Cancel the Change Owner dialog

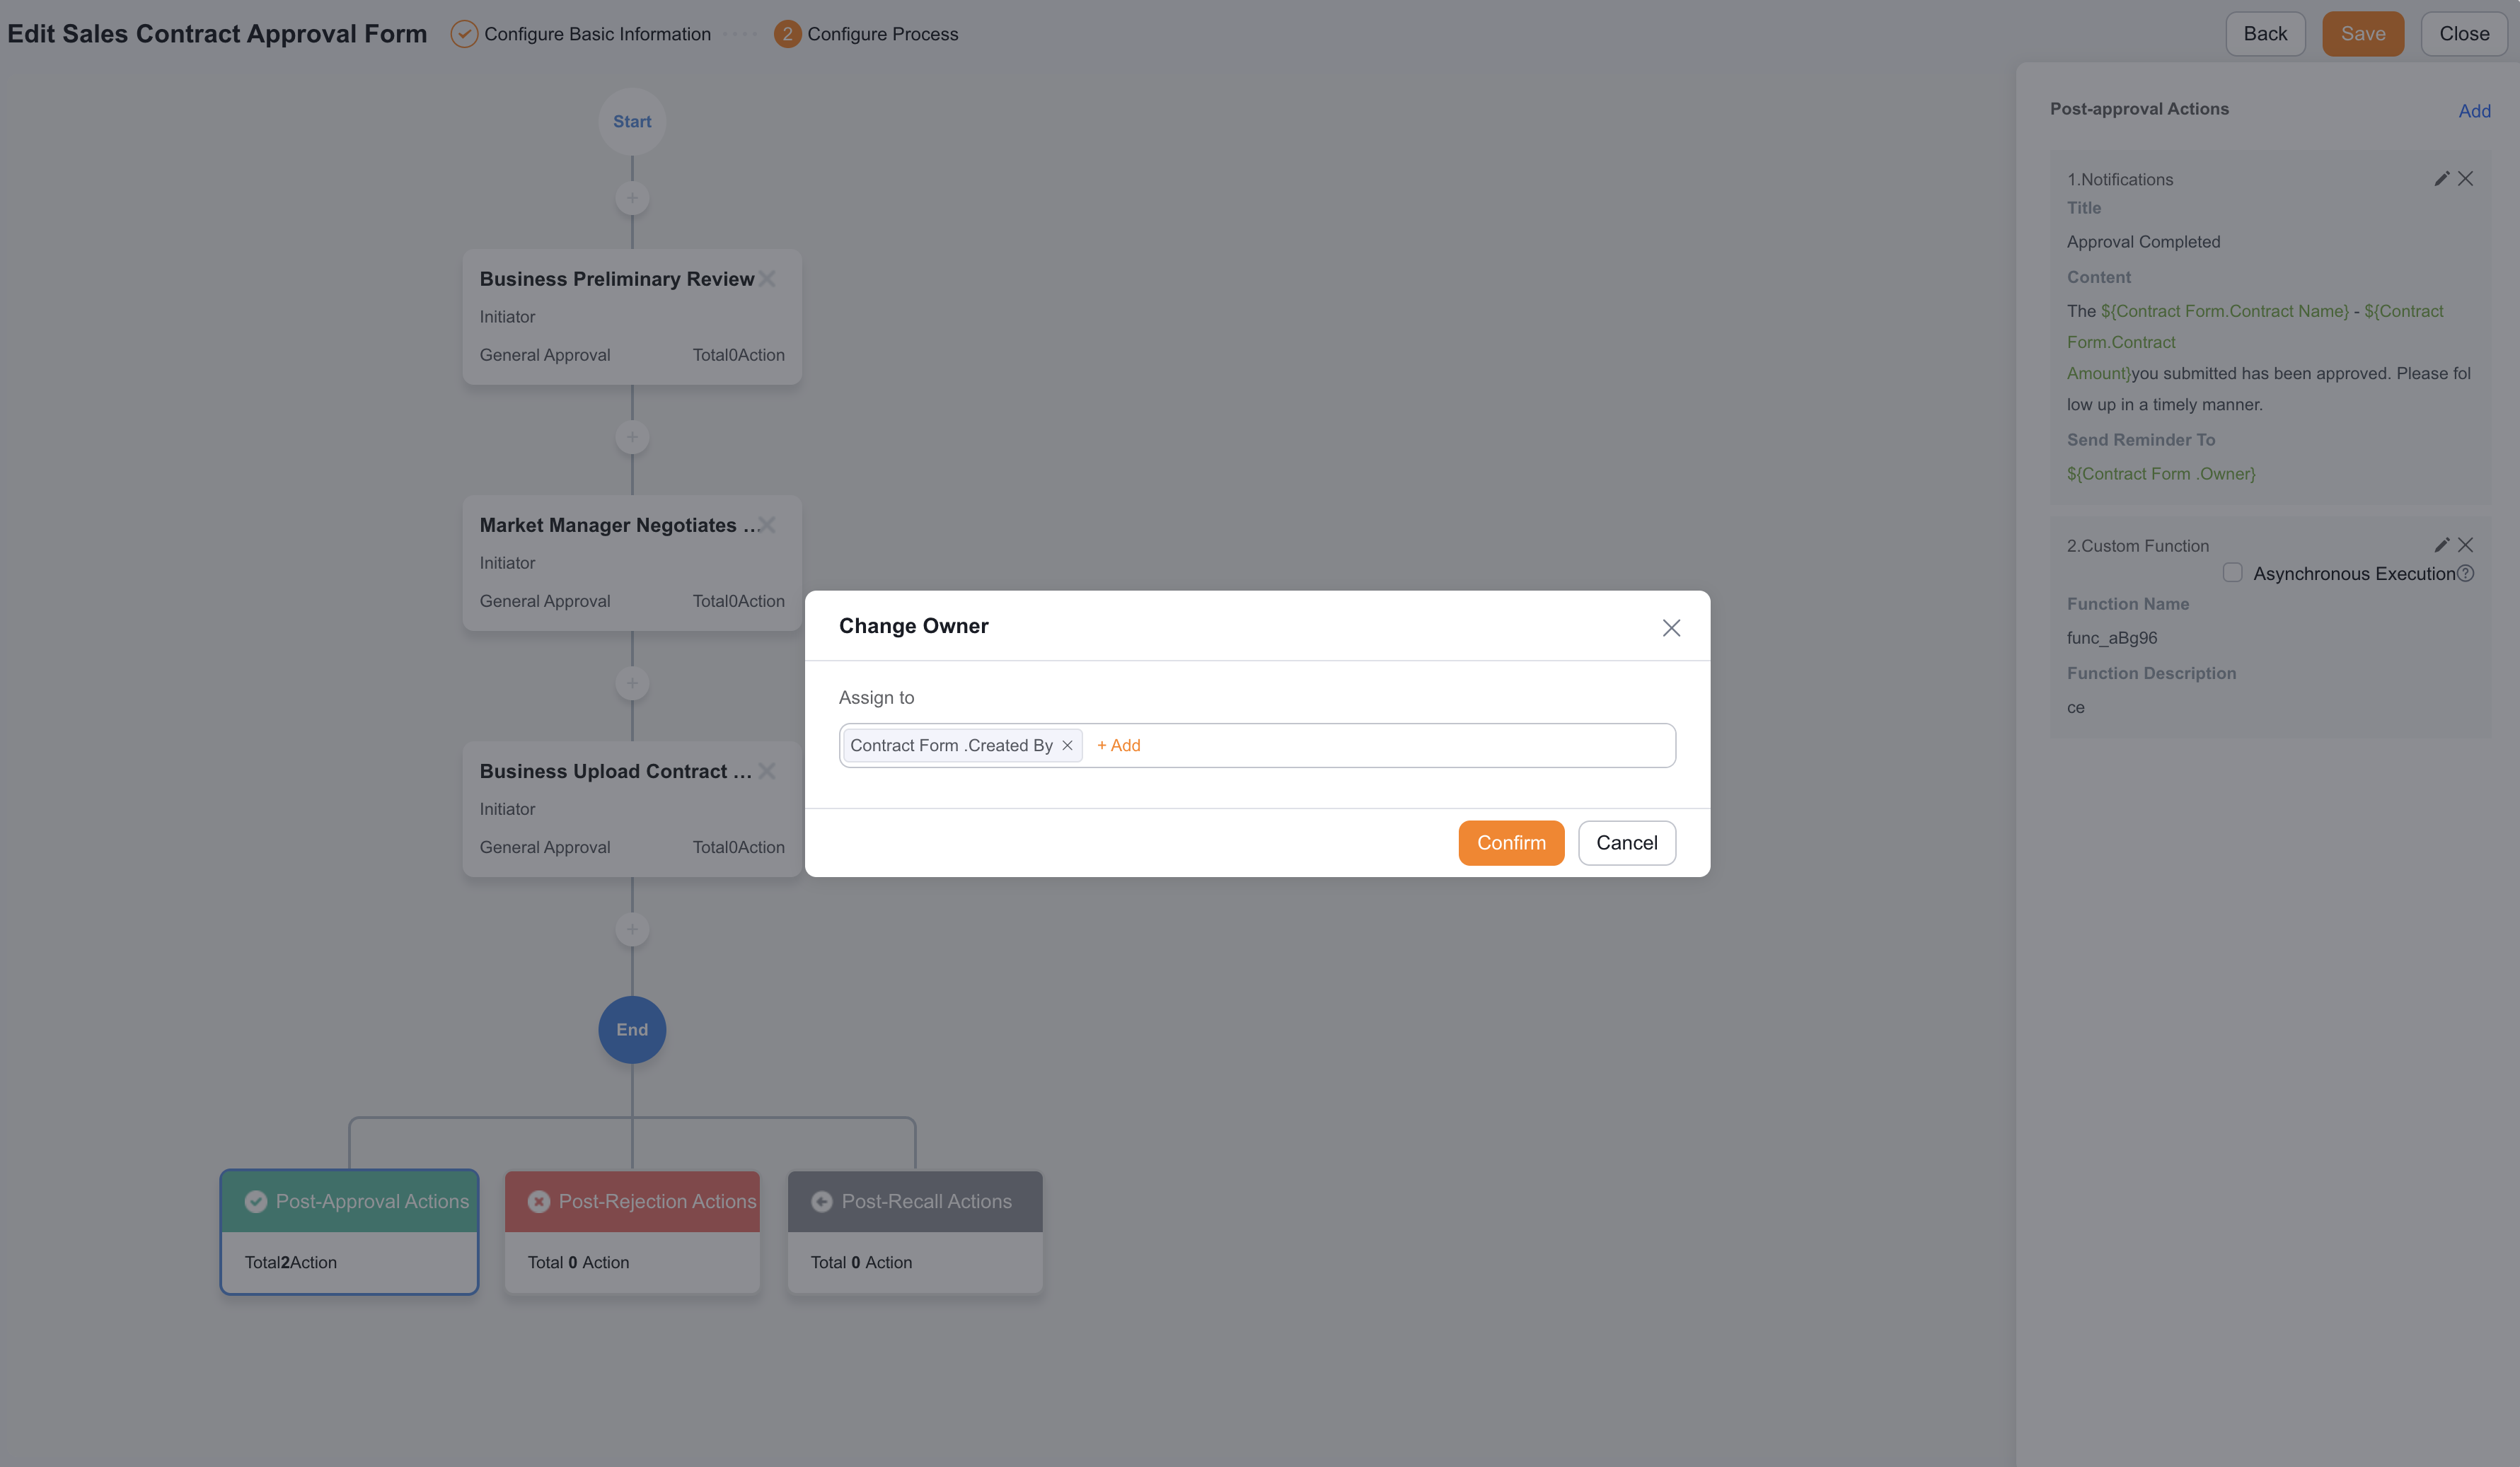pyautogui.click(x=1627, y=843)
